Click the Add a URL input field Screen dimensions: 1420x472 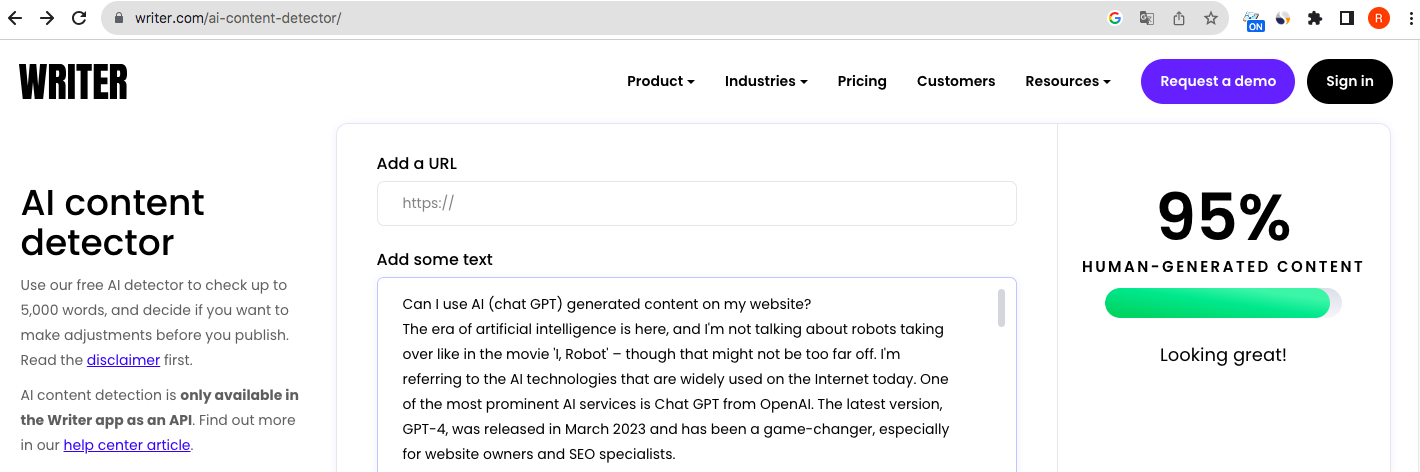(x=696, y=203)
